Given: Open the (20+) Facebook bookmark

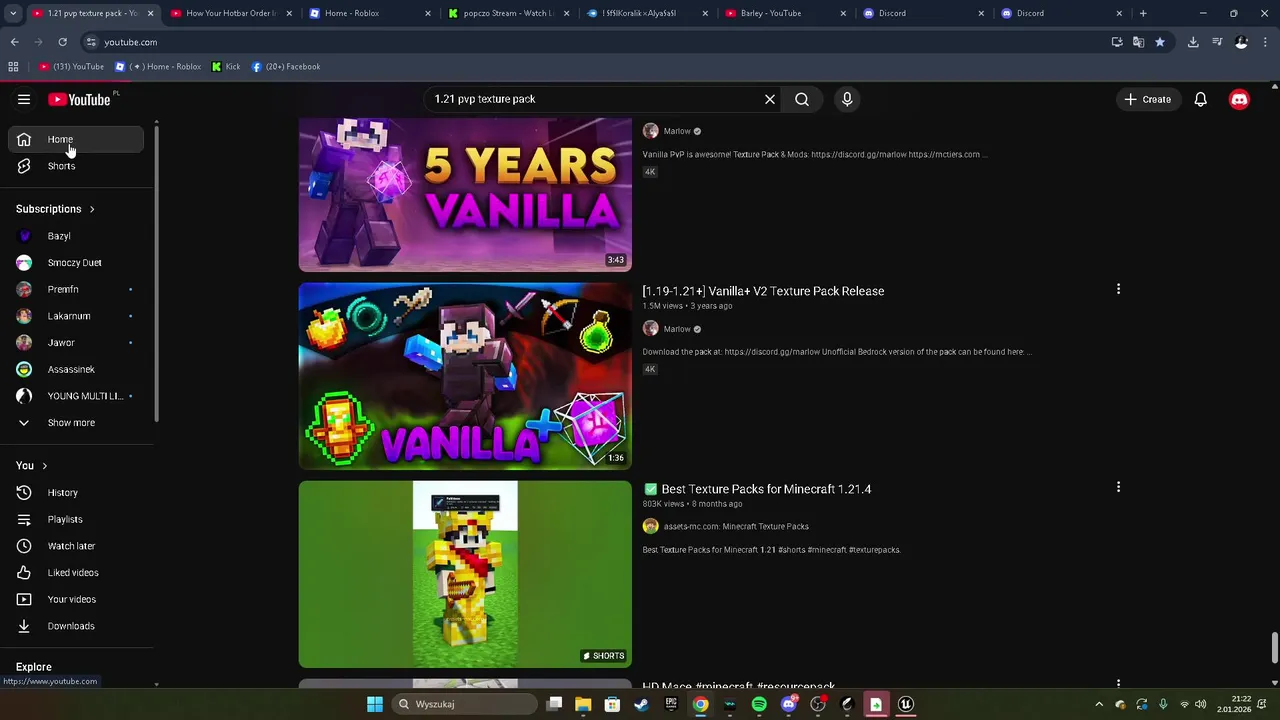Looking at the screenshot, I should pos(286,67).
